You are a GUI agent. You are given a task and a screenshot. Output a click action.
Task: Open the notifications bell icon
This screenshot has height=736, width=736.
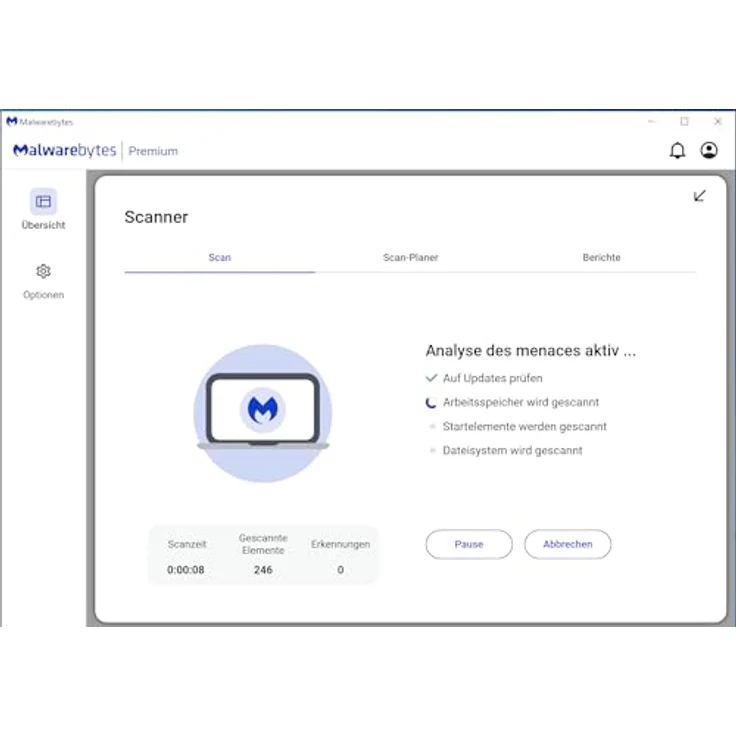tap(677, 151)
